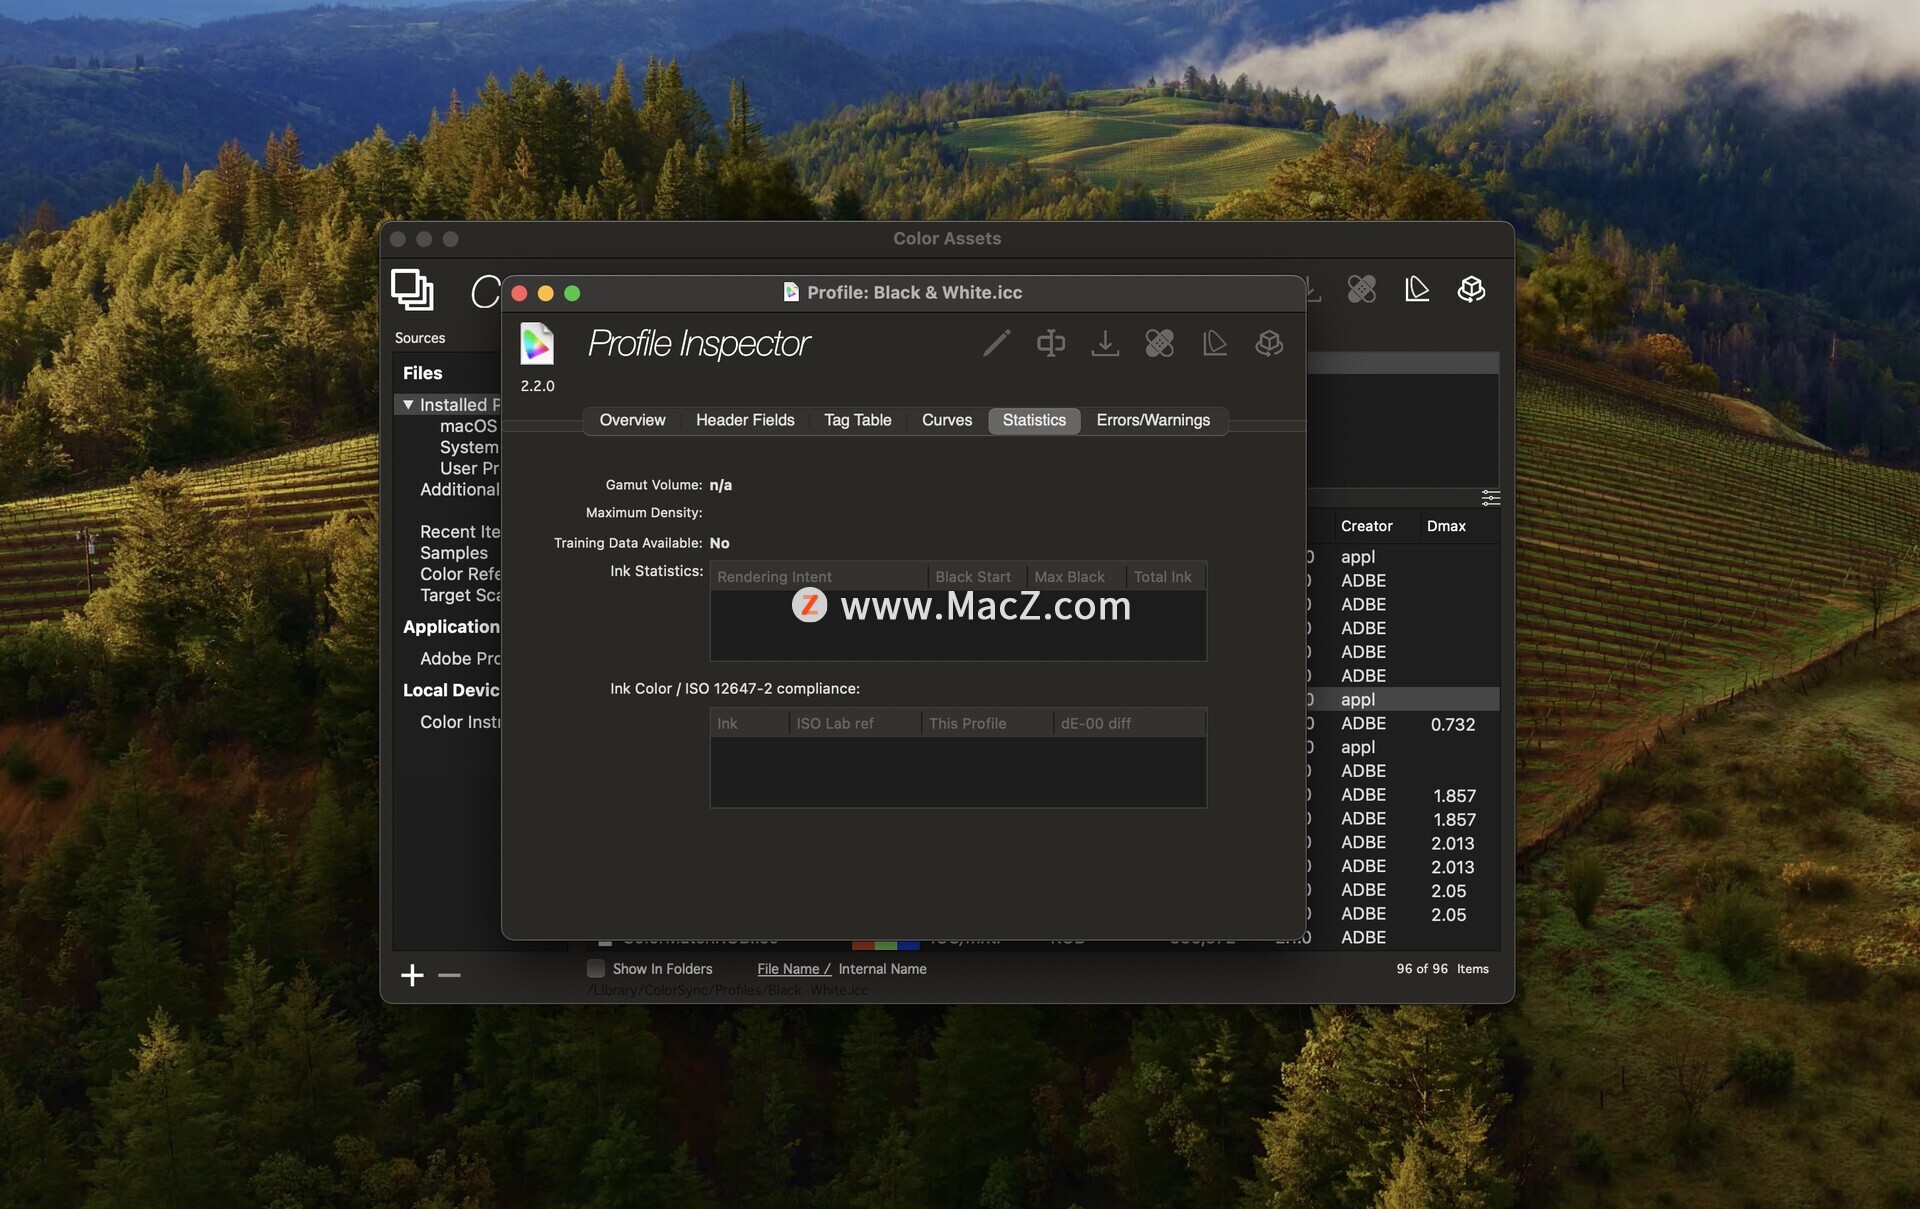Viewport: 1920px width, 1209px height.
Task: Collapse the Installed Profiles tree triangle
Action: click(408, 404)
